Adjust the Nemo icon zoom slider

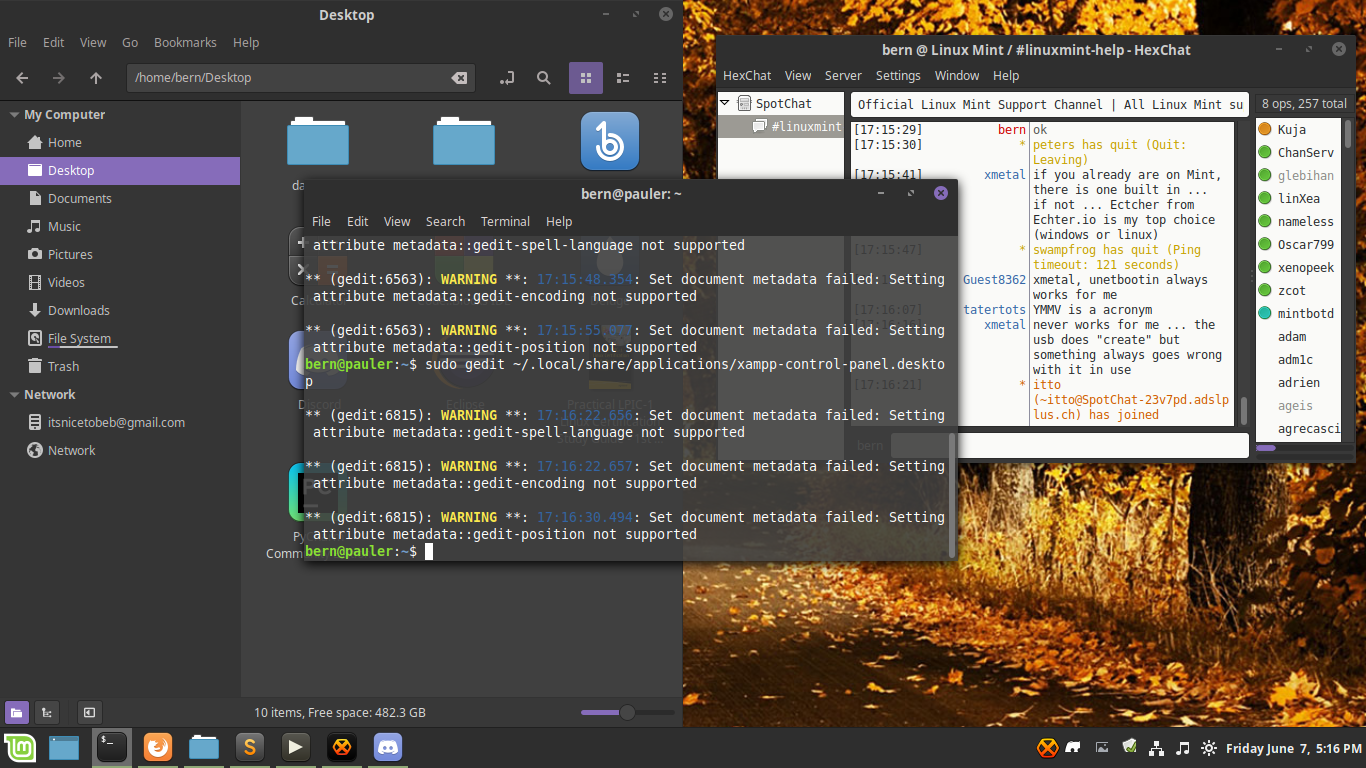click(x=627, y=712)
